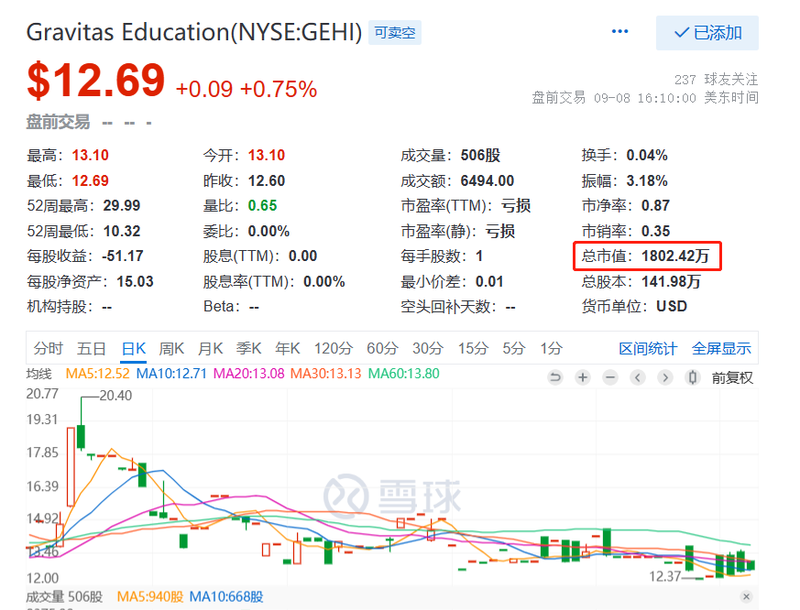Click the chart reset (undo arrow) icon
800x610 pixels.
coord(556,378)
